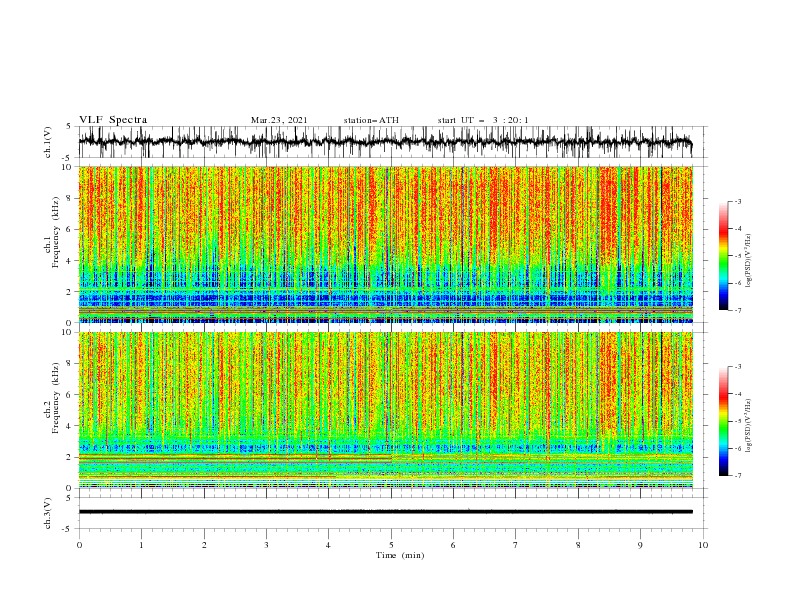The image size is (792, 612).
Task: Click the 'Time (min)' axis label
Action: tap(400, 555)
